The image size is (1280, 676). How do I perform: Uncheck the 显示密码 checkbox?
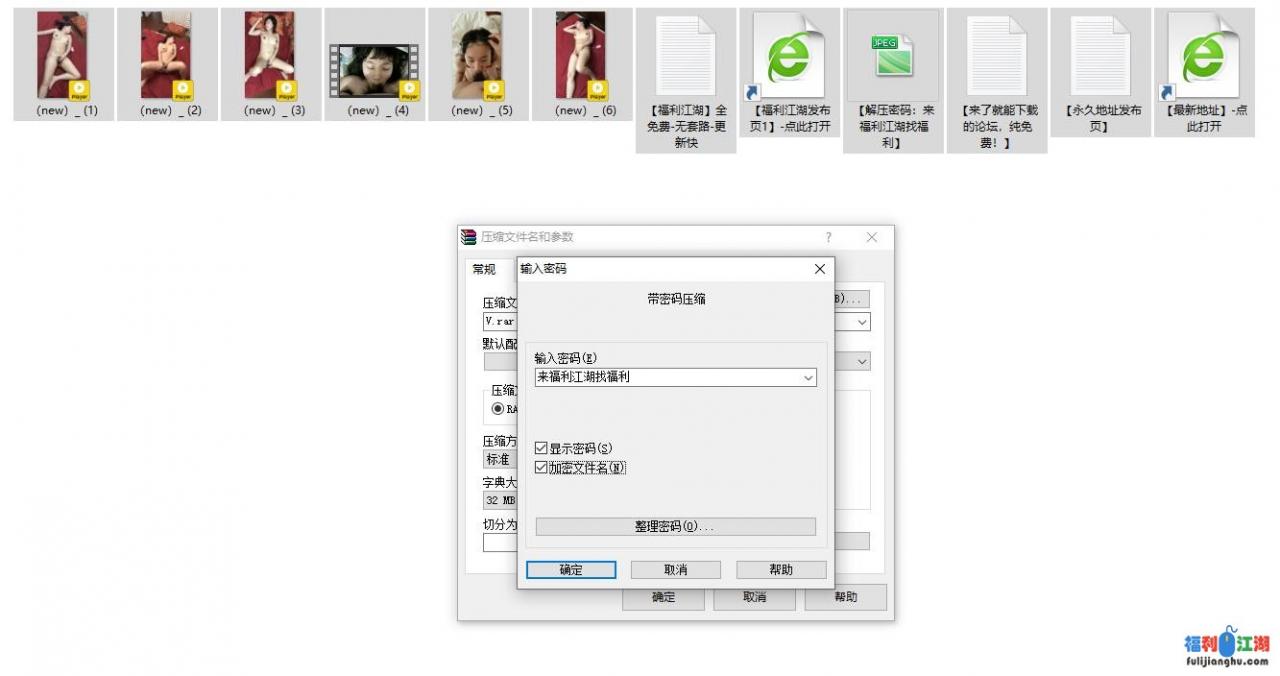click(x=541, y=447)
